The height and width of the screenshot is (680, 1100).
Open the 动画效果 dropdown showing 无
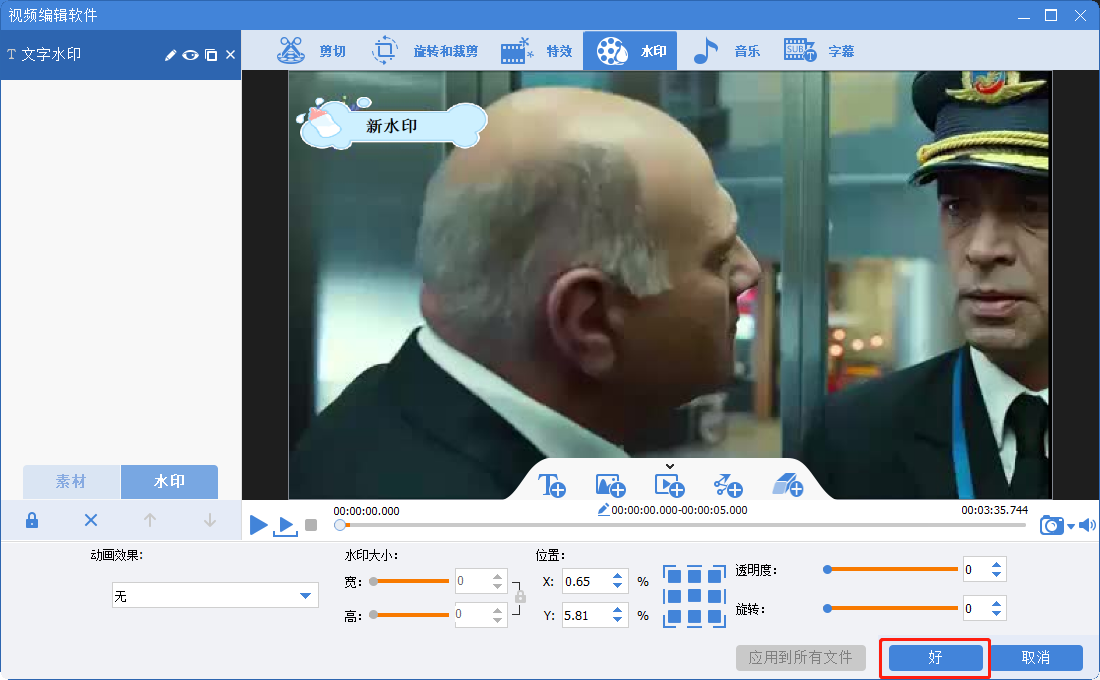click(215, 596)
